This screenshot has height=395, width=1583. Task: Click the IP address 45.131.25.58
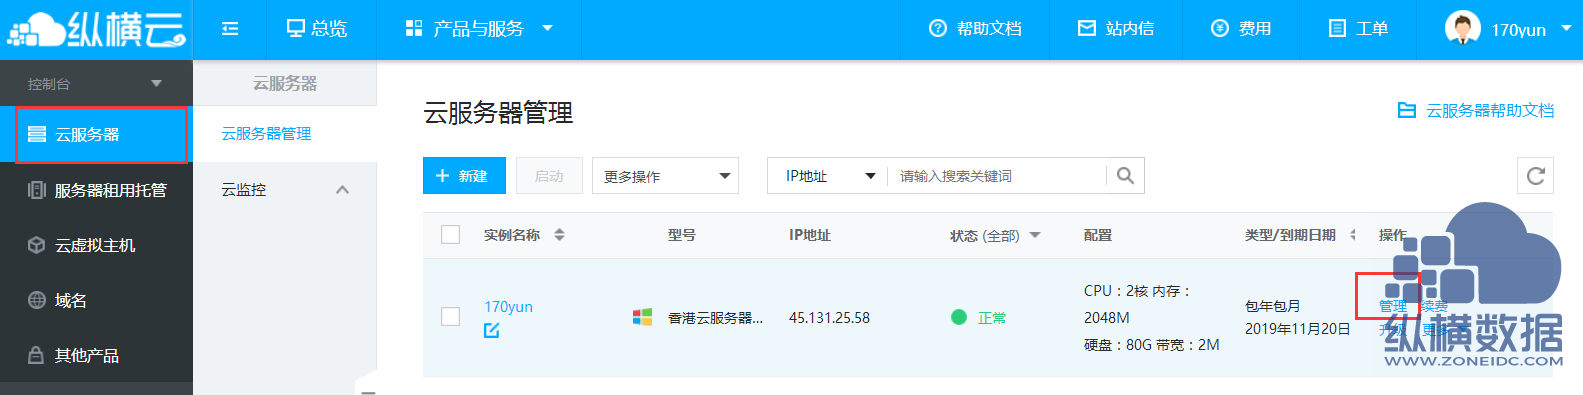pos(829,318)
